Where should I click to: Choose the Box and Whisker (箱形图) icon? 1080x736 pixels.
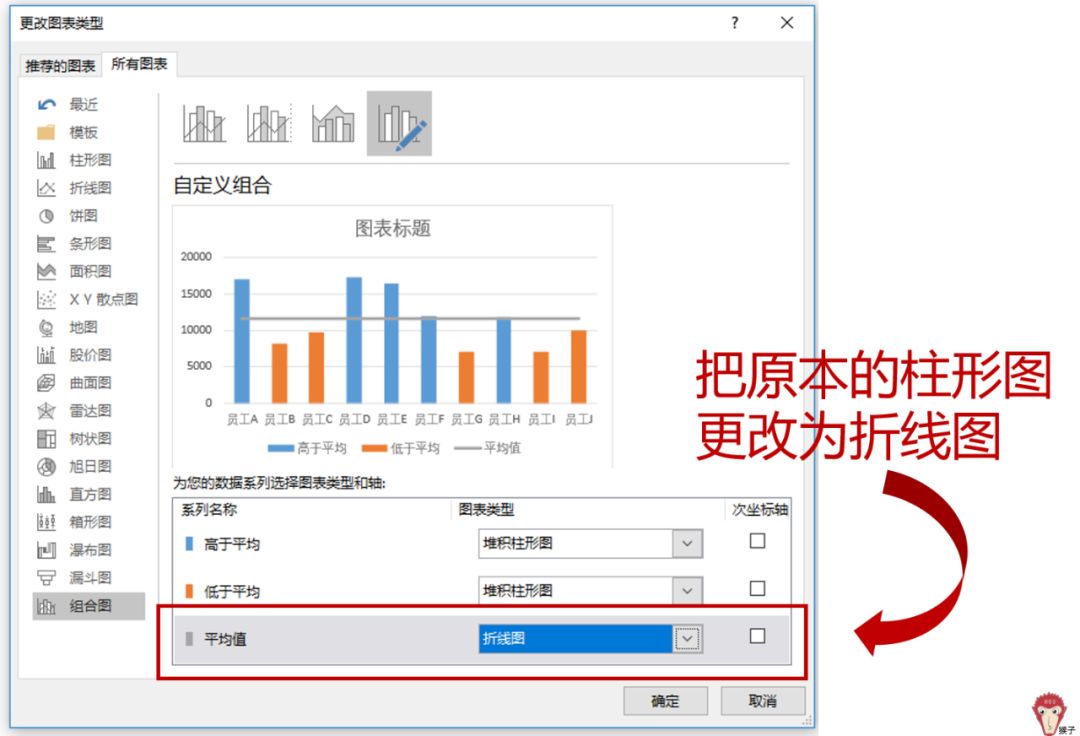[x=46, y=522]
